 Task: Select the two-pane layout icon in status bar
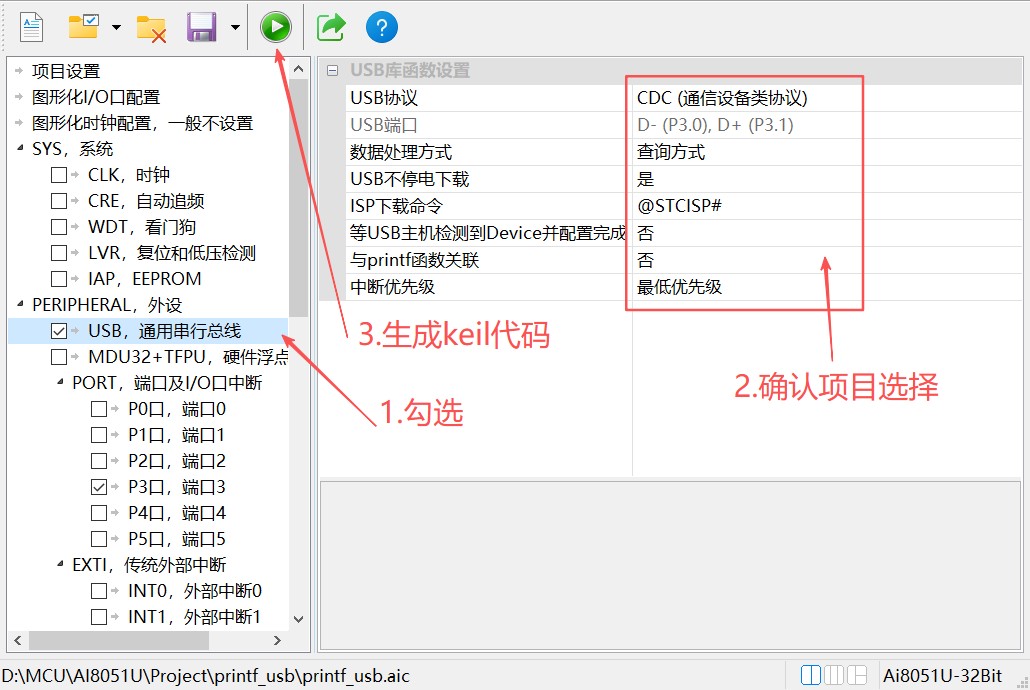coord(809,676)
